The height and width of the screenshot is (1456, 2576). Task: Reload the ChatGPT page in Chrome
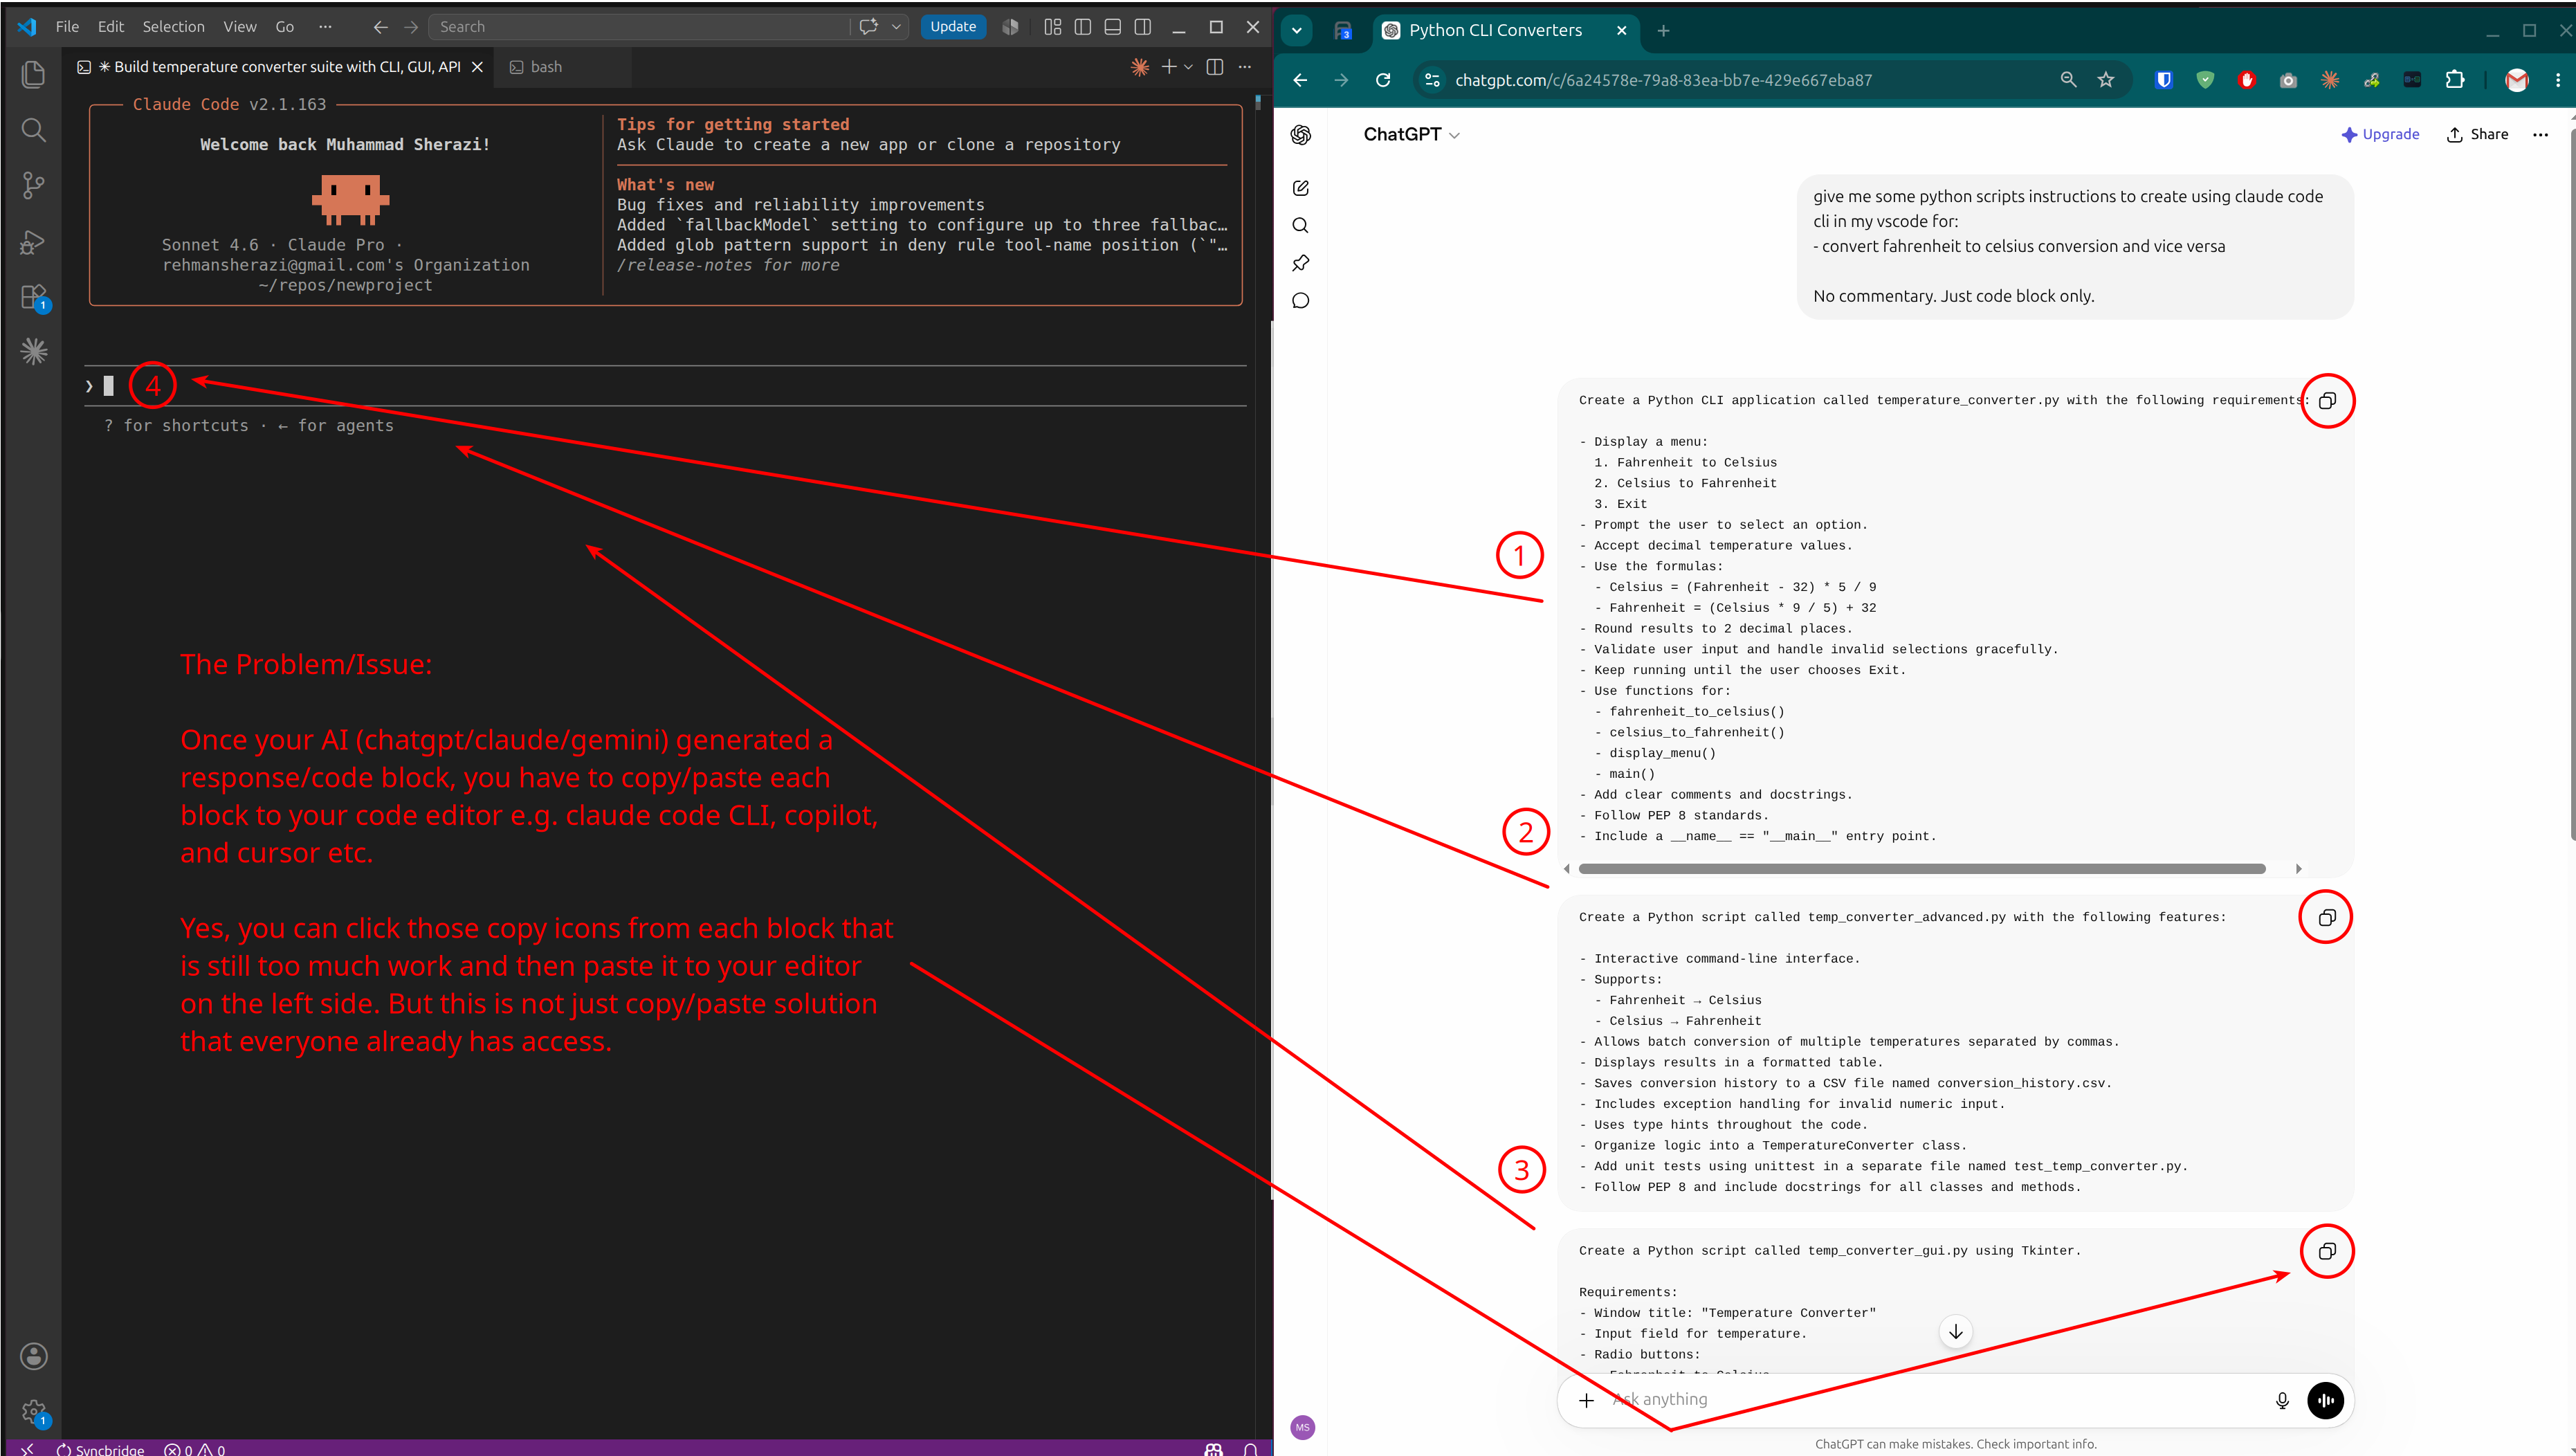[1383, 80]
